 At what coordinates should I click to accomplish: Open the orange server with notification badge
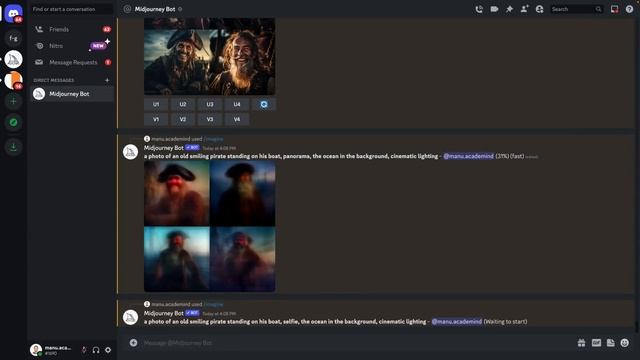(x=13, y=80)
